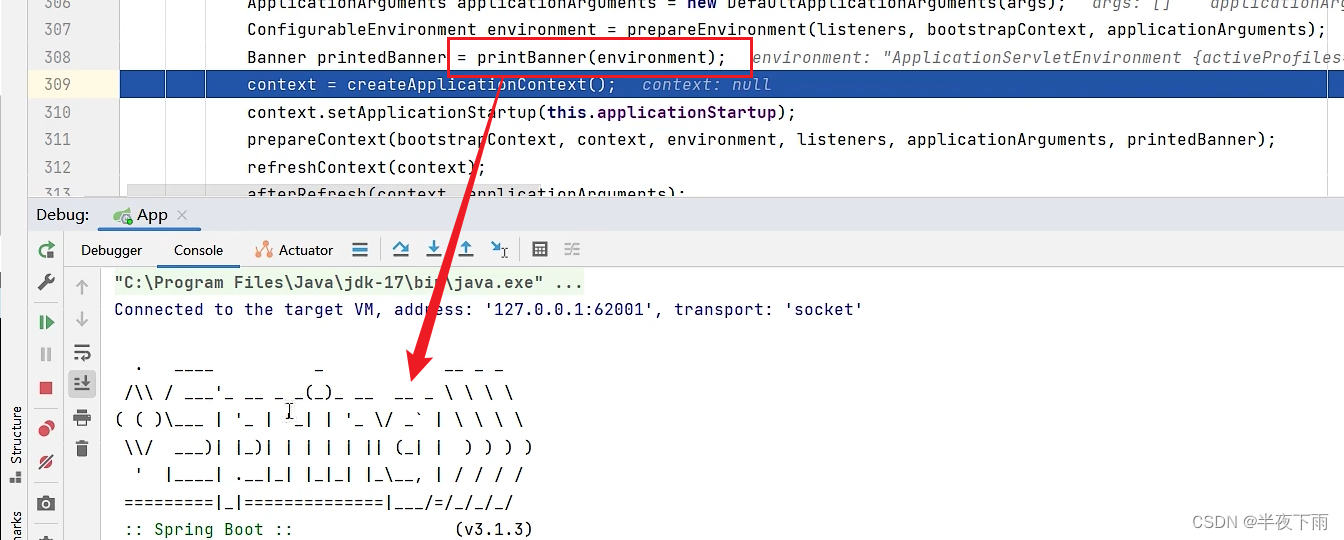1344x540 pixels.
Task: Toggle soft-wrap in the console
Action: 82,352
